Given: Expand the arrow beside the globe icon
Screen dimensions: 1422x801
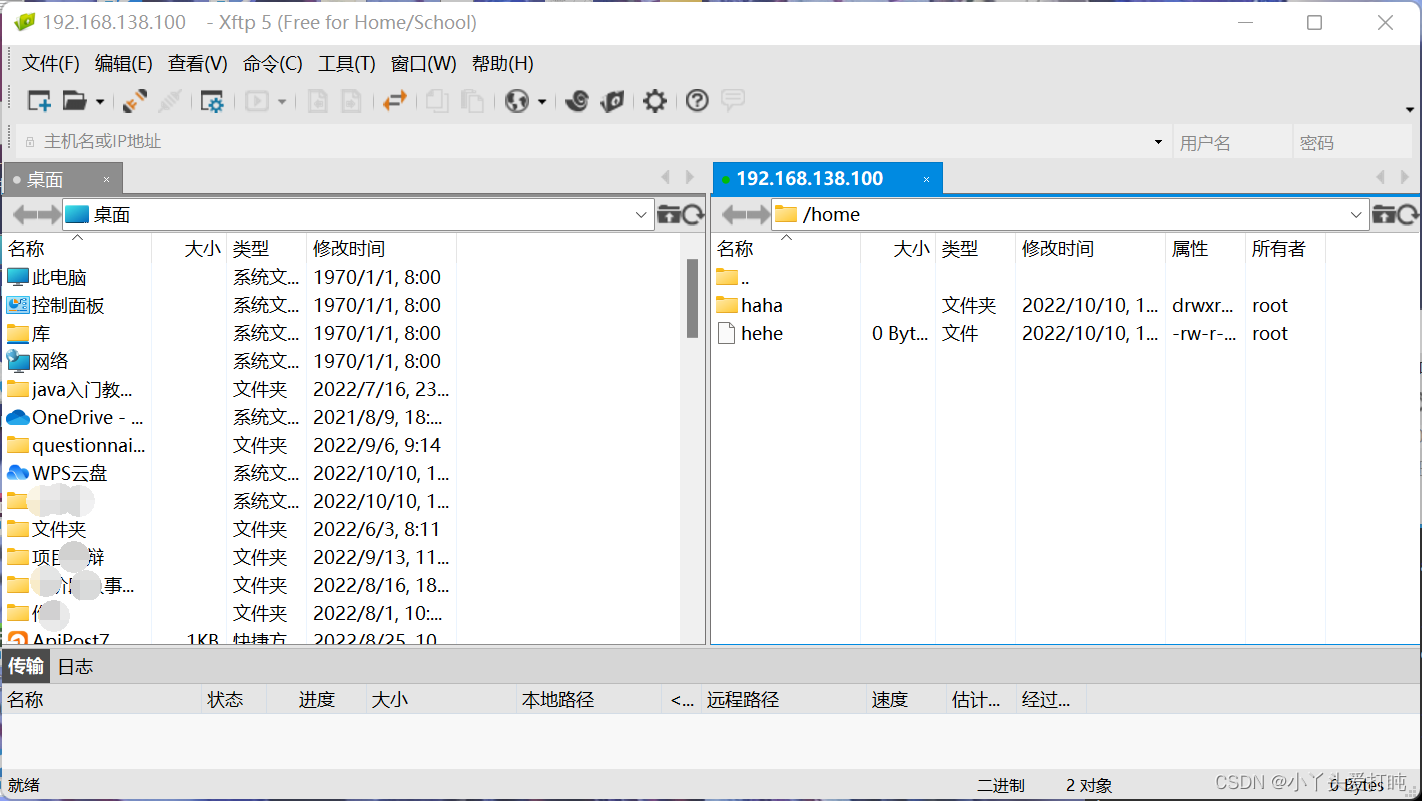Looking at the screenshot, I should point(542,101).
